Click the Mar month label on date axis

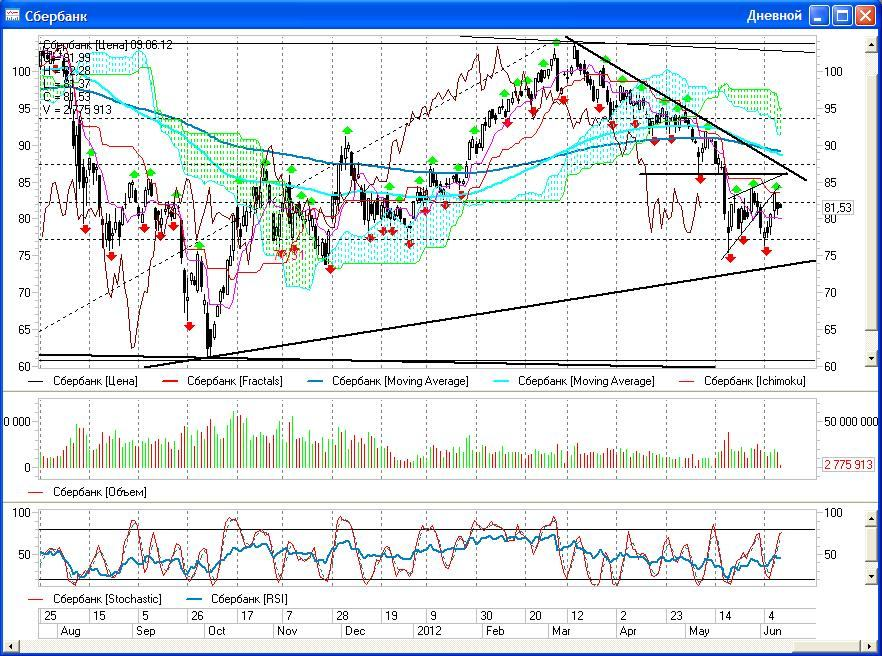(x=561, y=631)
